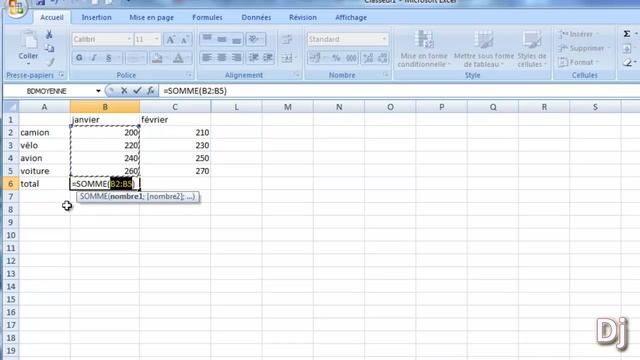
Task: Click nombre1 in SOMME function tooltip
Action: [126, 196]
